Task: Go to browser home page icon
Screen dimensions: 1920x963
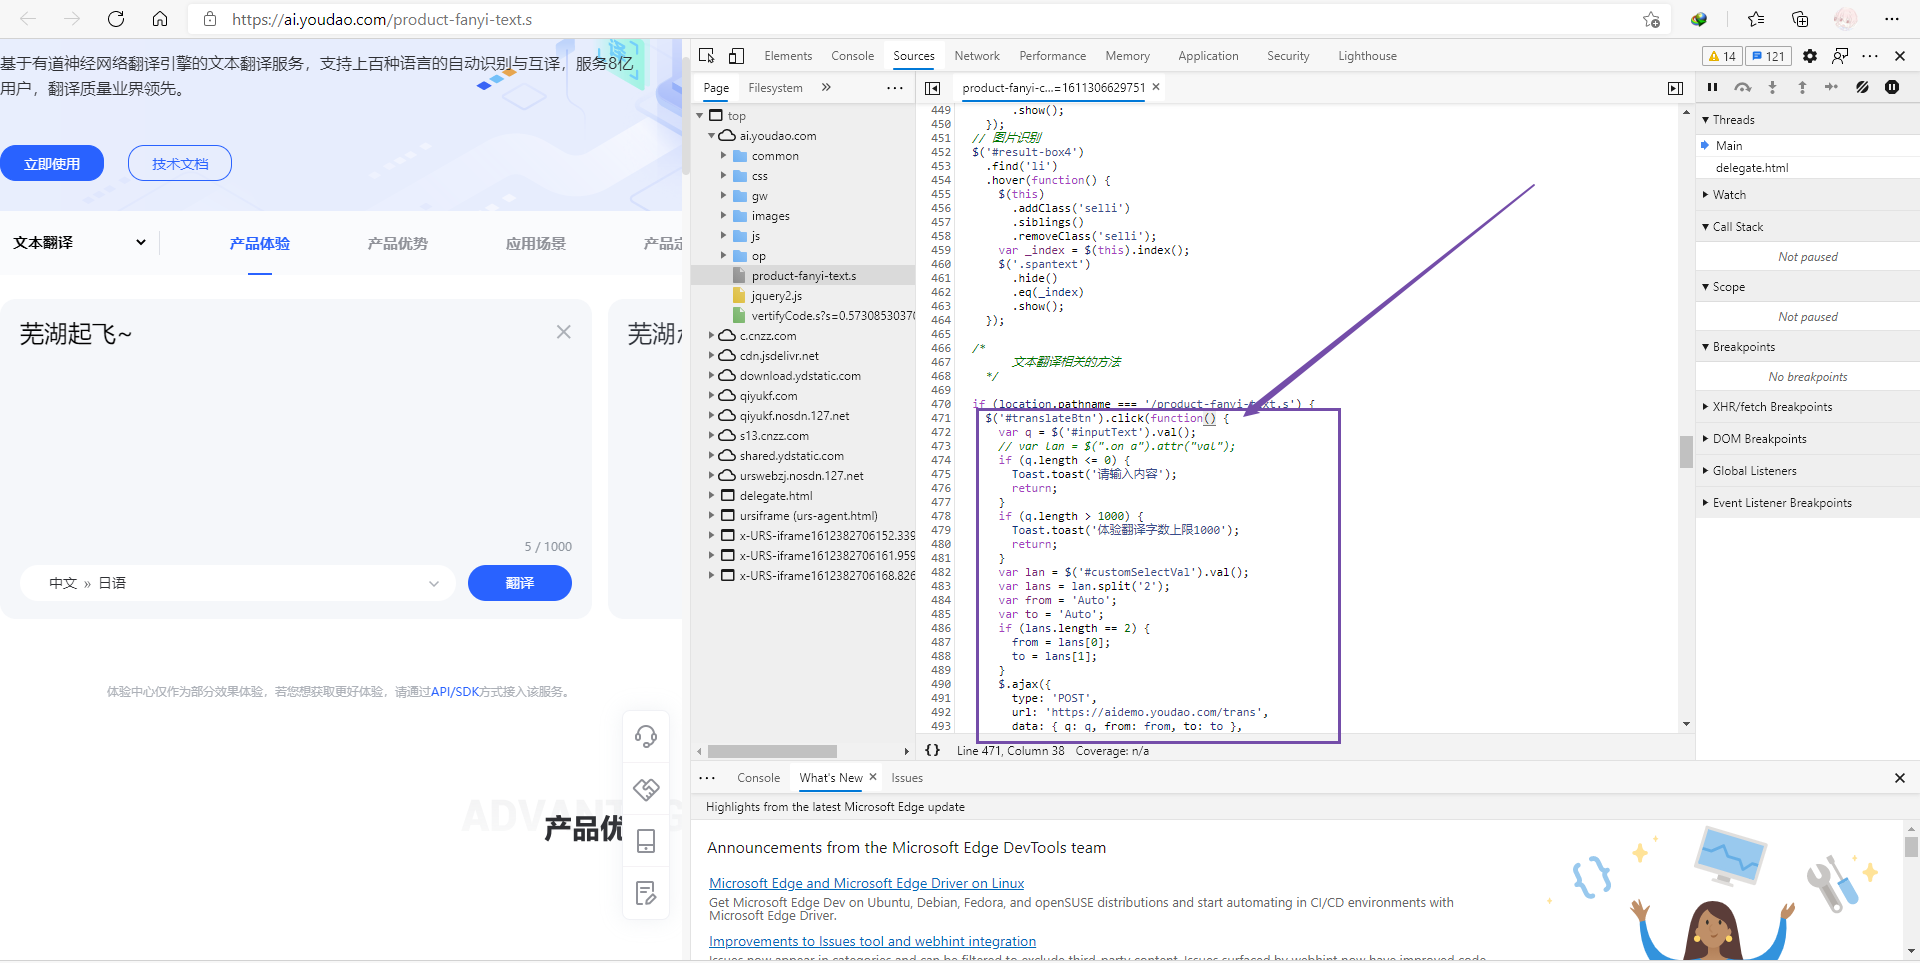Action: (x=160, y=19)
